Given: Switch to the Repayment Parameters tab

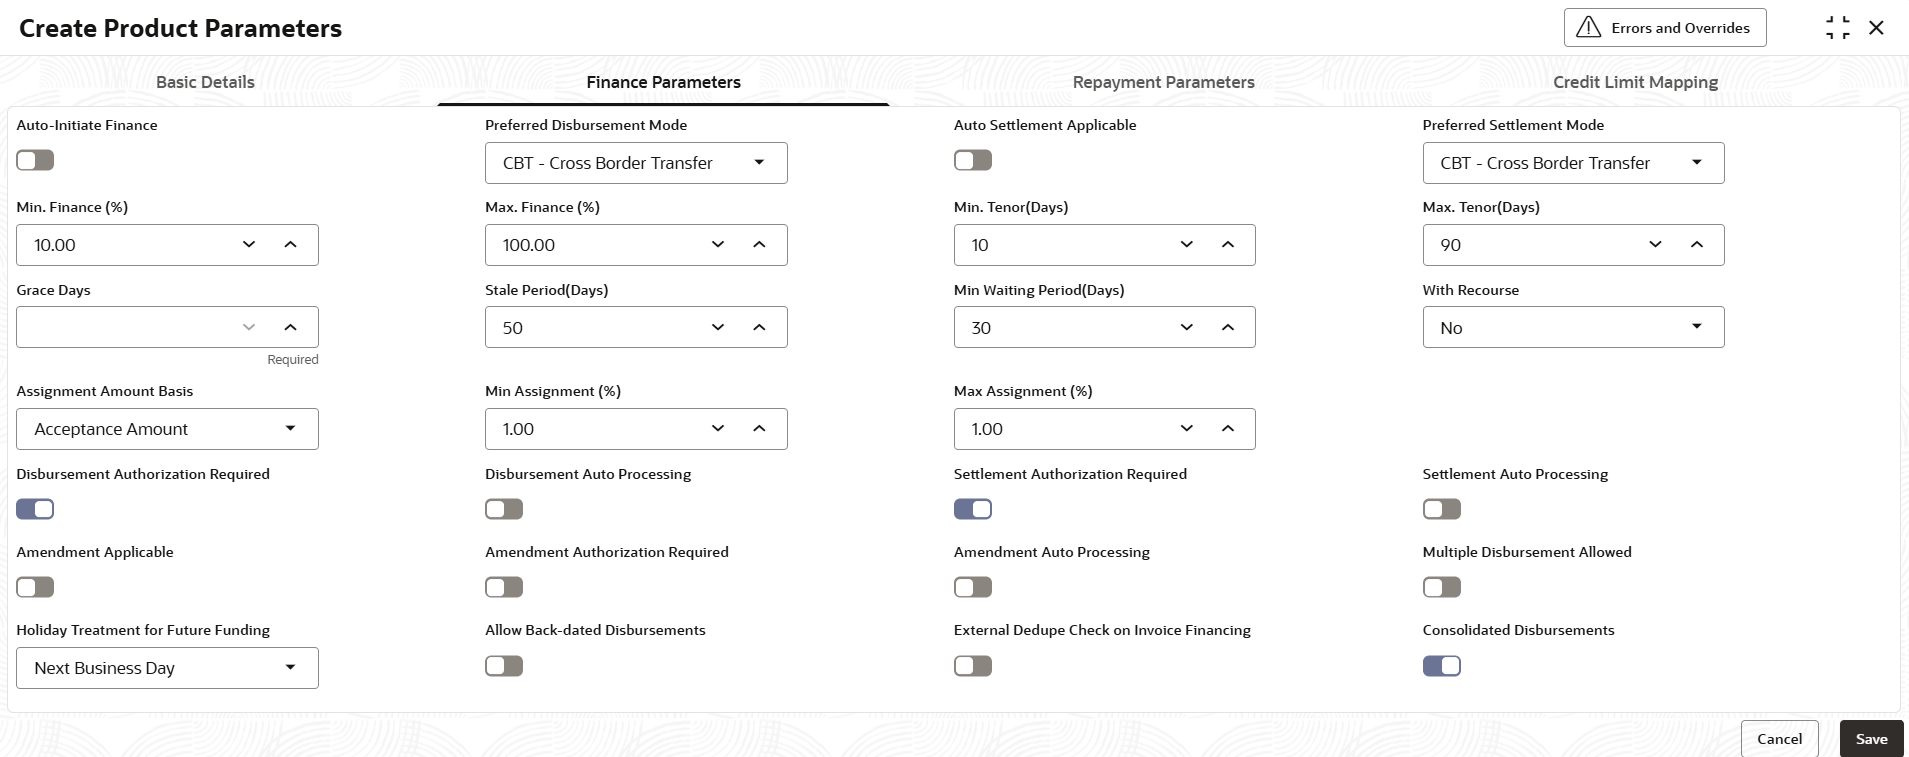Looking at the screenshot, I should tap(1163, 82).
